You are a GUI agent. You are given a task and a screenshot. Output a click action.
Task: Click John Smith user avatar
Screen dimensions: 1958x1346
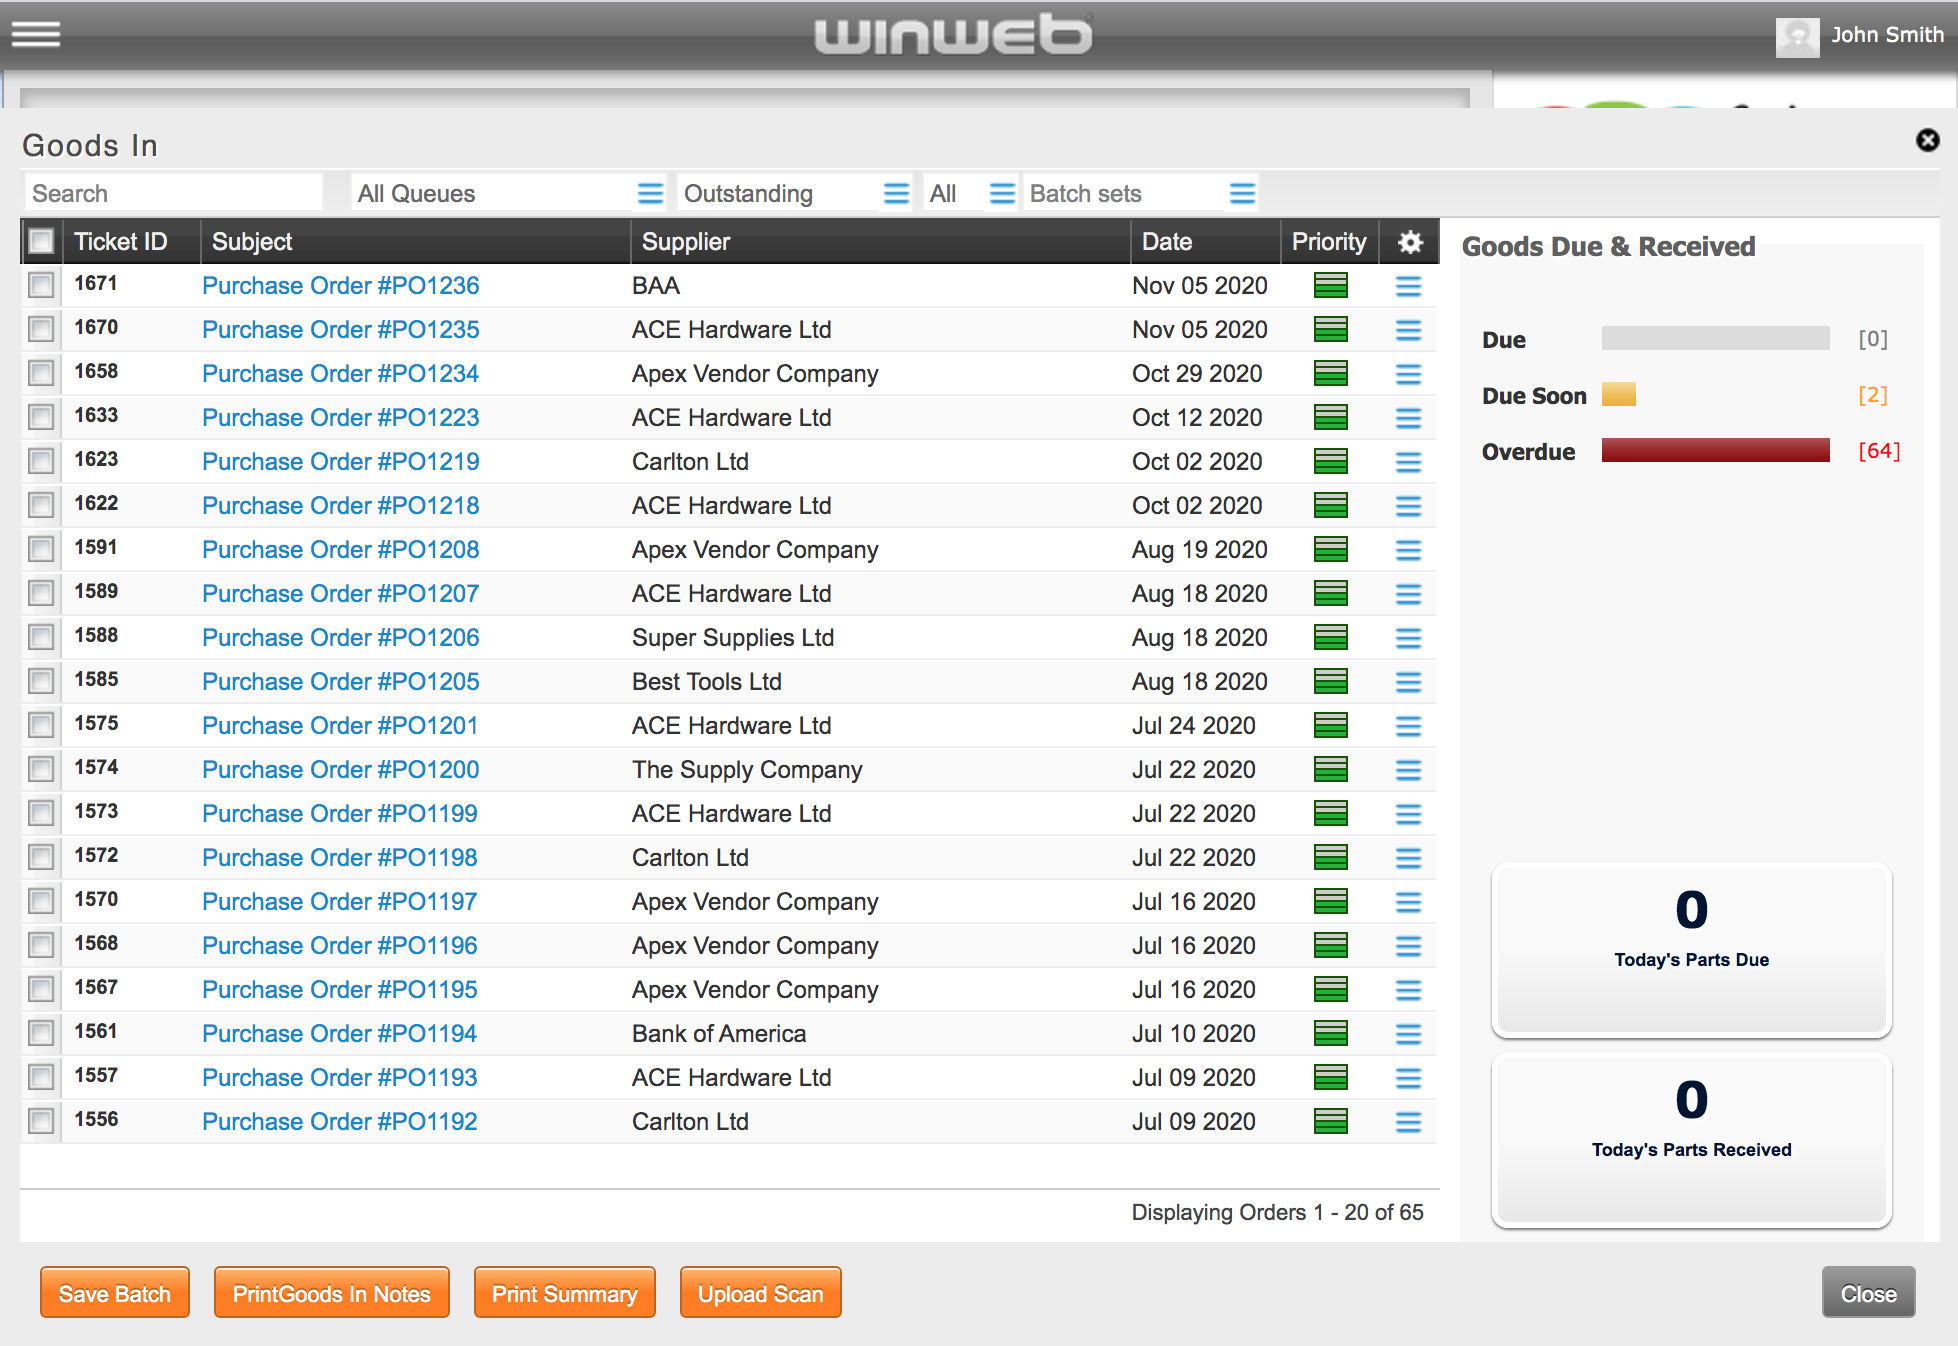1797,37
